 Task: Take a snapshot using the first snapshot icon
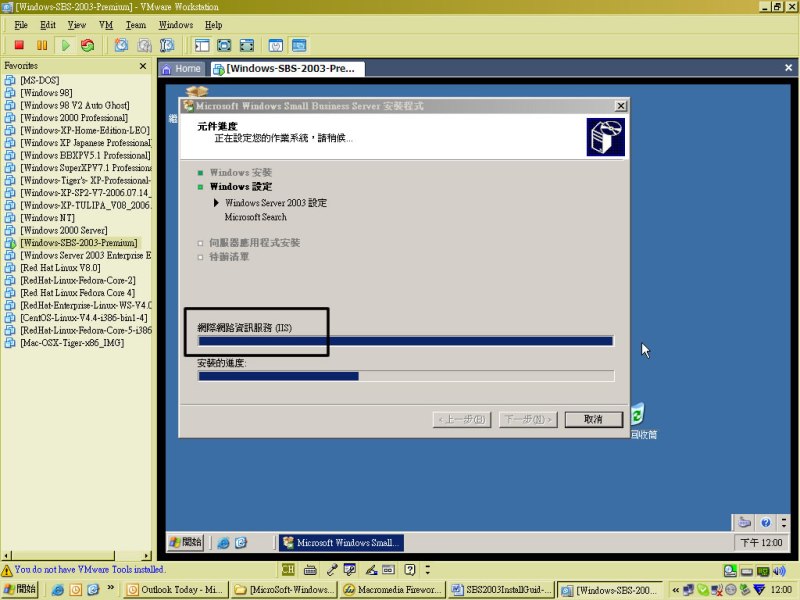tap(121, 45)
